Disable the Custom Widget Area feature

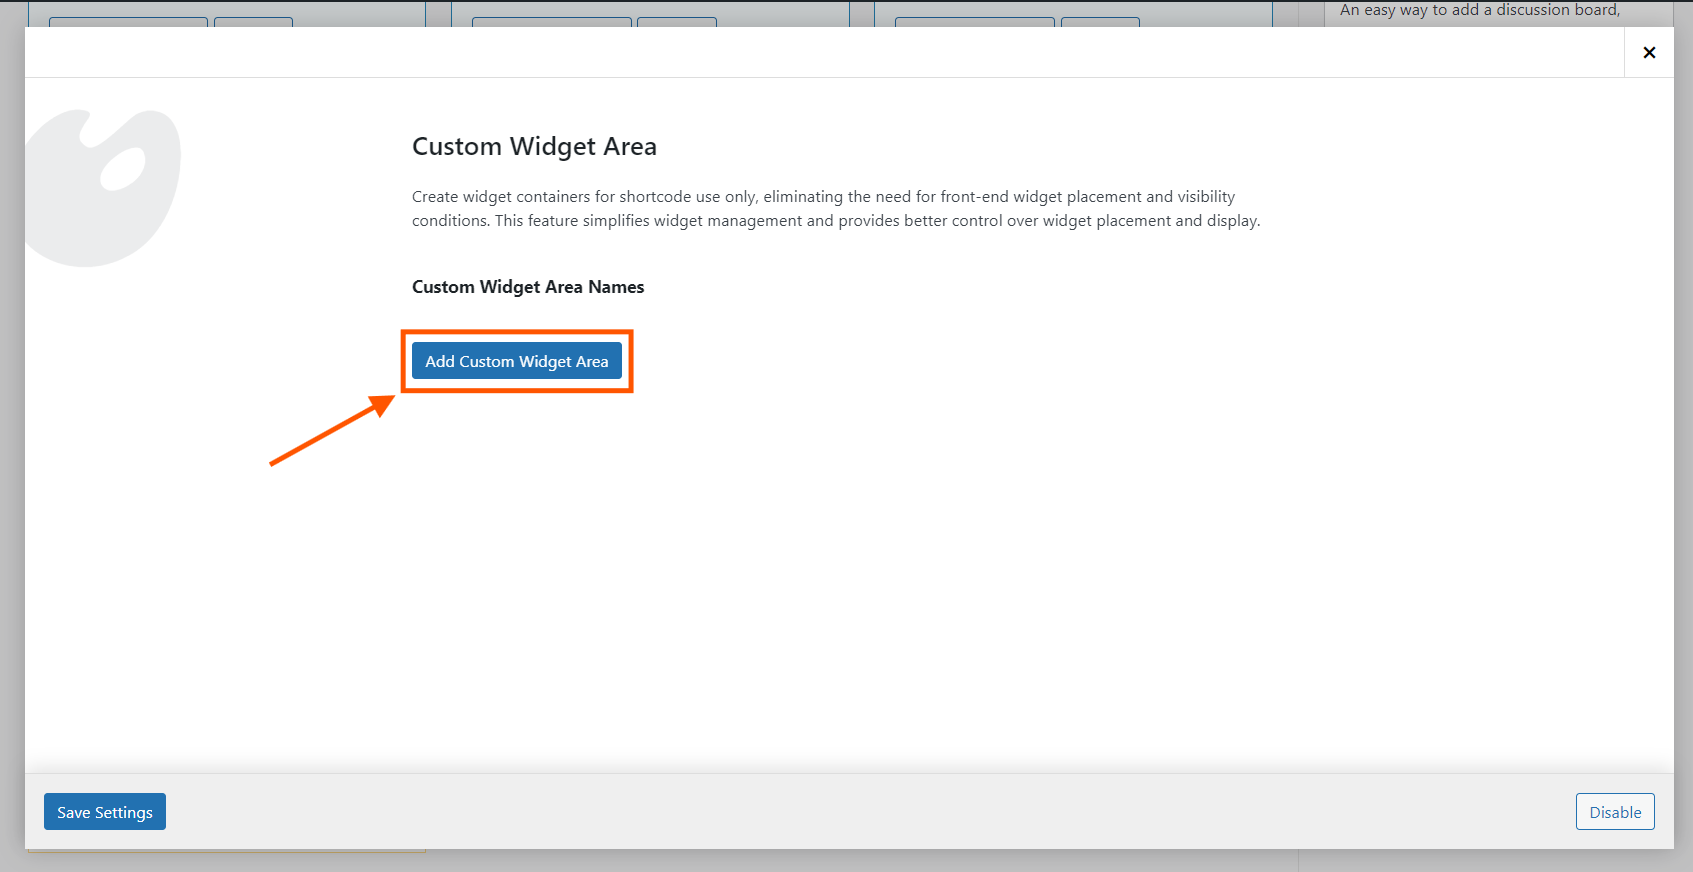pyautogui.click(x=1615, y=812)
